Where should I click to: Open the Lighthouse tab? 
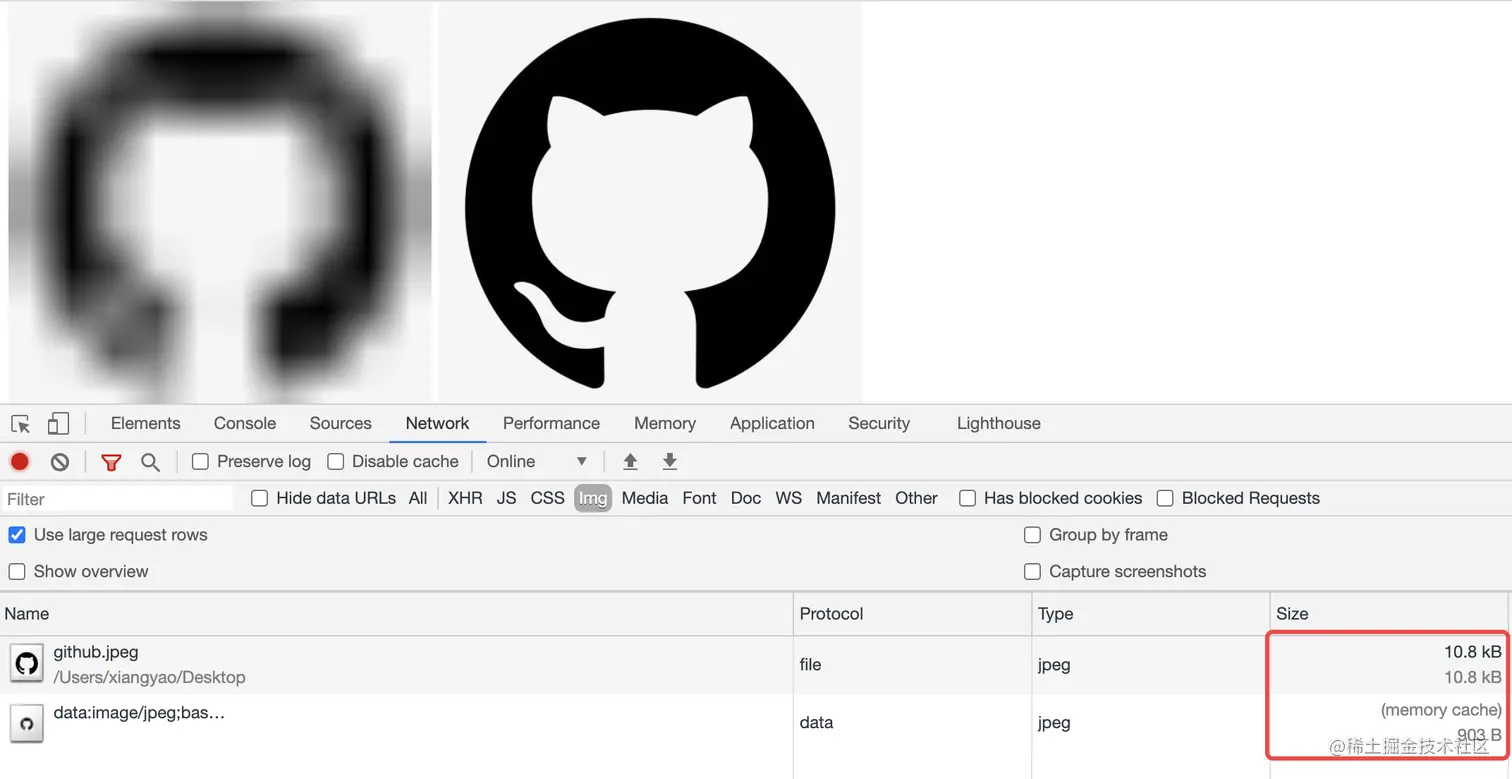999,423
